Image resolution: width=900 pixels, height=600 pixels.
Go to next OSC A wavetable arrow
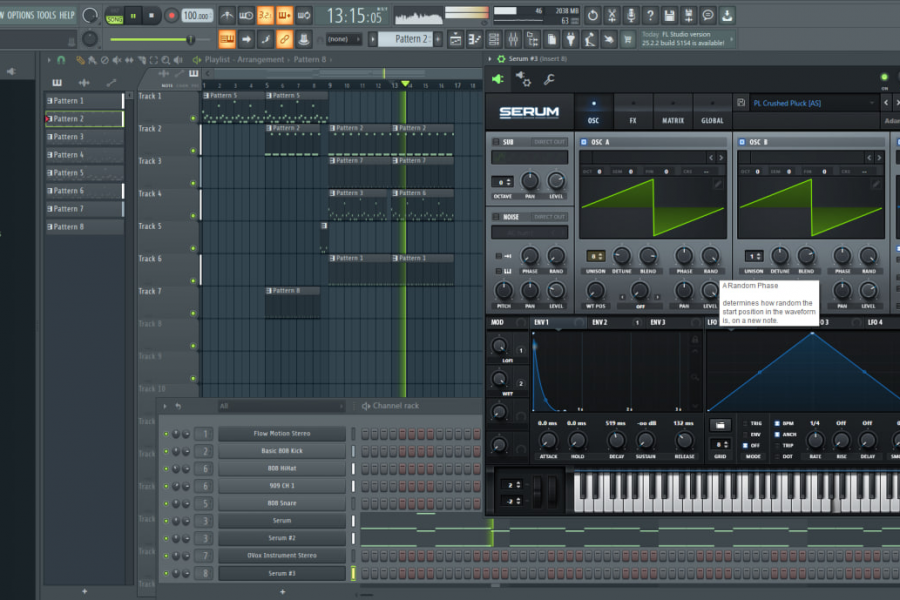[x=721, y=157]
